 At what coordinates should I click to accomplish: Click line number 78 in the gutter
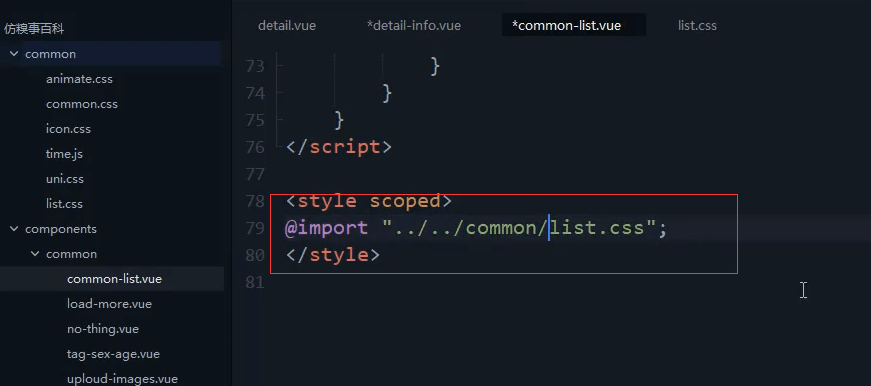[255, 201]
